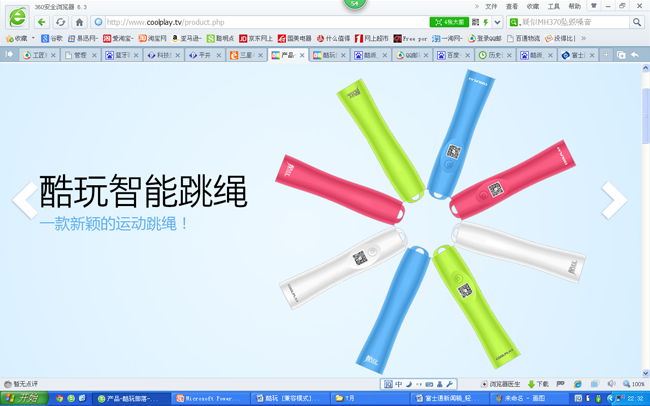650x406 pixels.
Task: Switch to the 酷玩 [兼容模式] taskbar window
Action: (290, 399)
